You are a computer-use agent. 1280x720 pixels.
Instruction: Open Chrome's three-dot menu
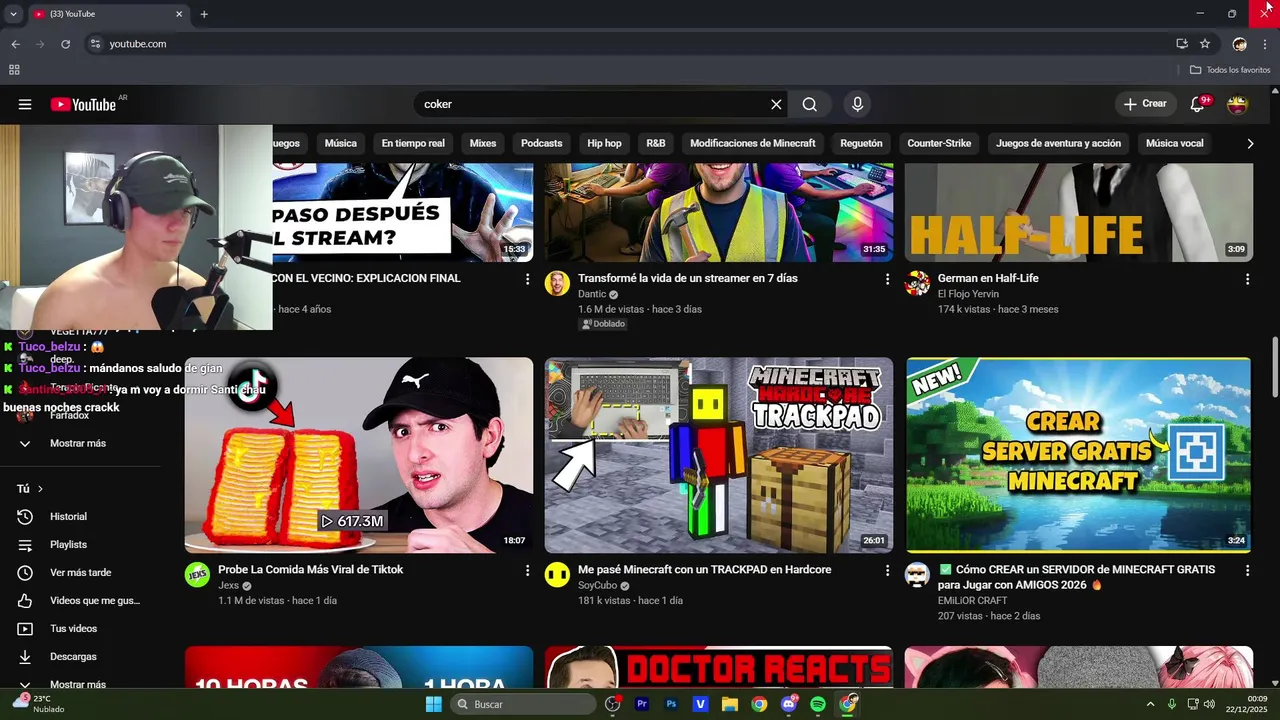coord(1265,44)
